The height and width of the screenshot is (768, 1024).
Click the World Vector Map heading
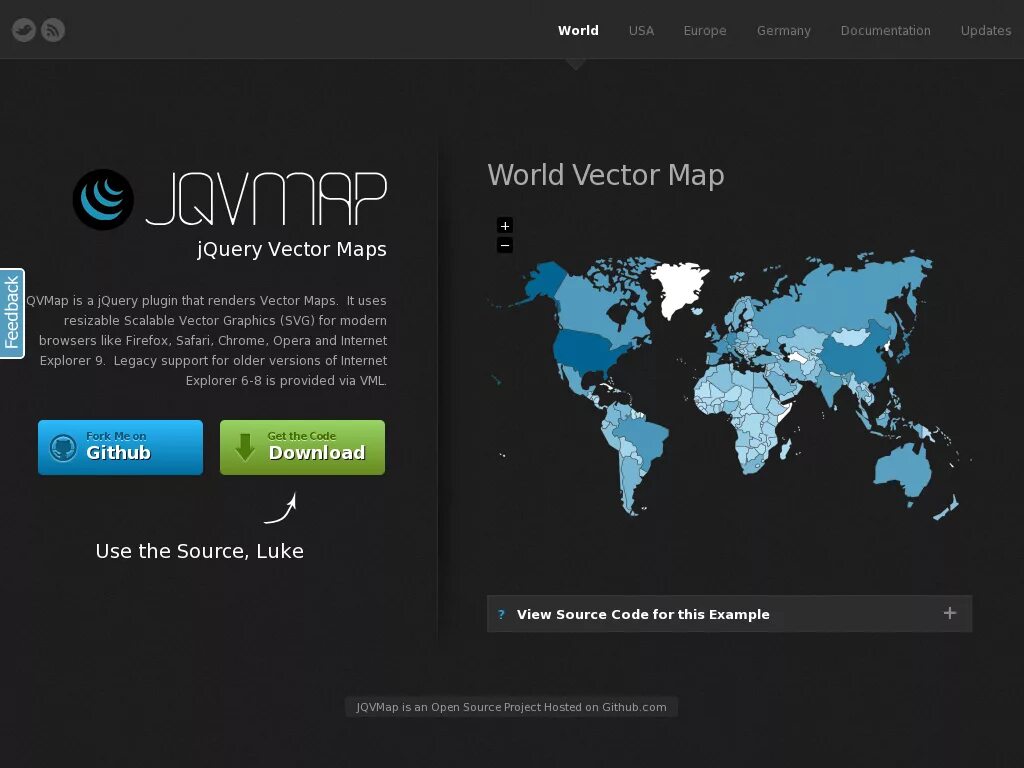click(x=606, y=175)
